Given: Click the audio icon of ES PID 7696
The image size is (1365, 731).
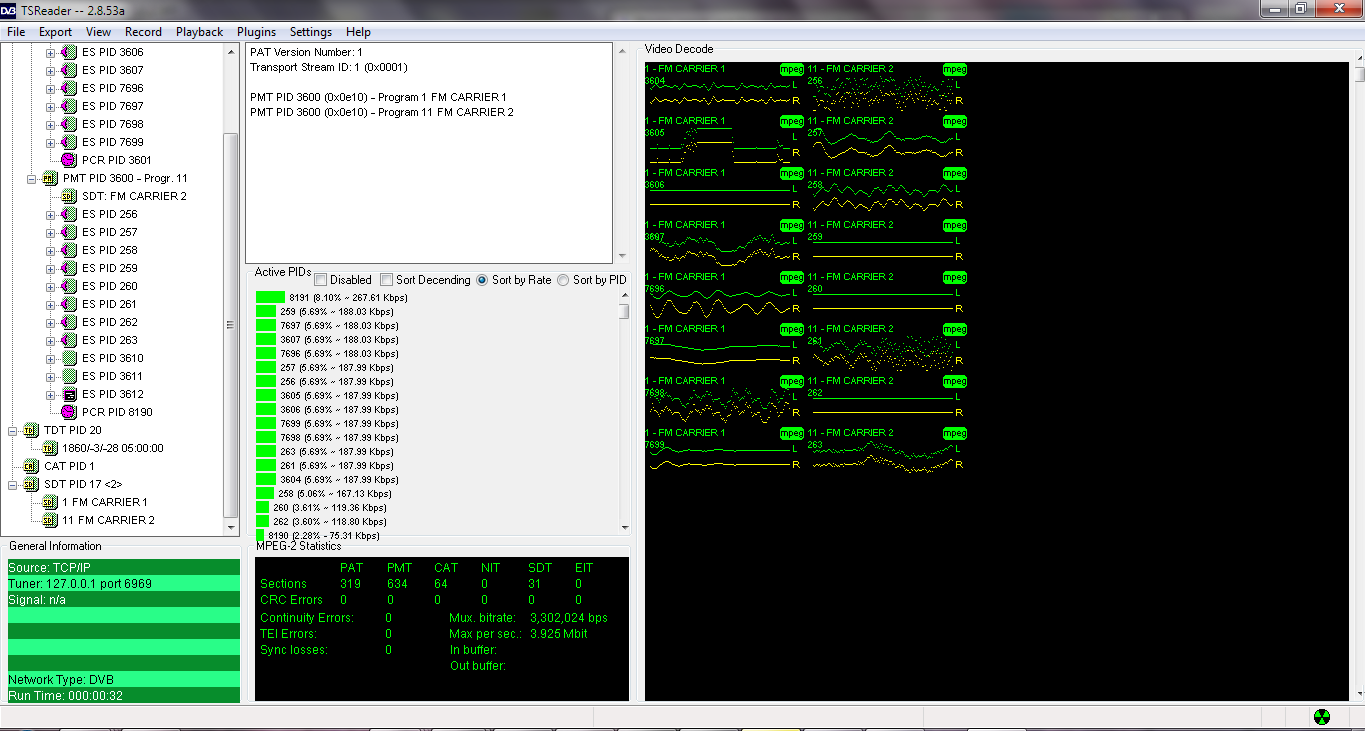Looking at the screenshot, I should [68, 88].
